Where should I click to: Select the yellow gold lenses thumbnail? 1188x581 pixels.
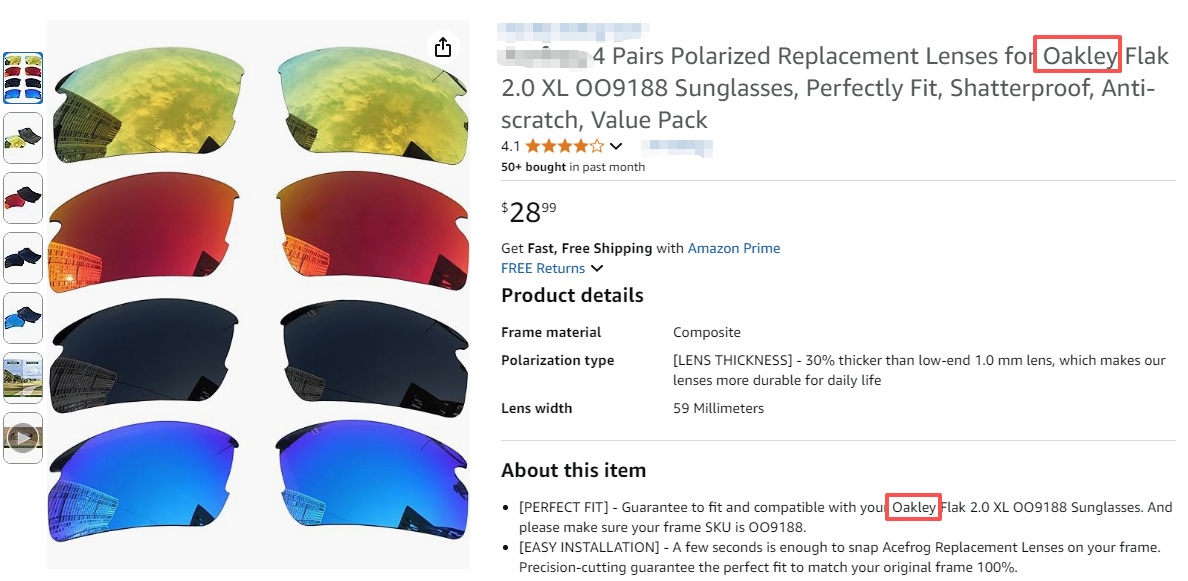click(x=23, y=137)
